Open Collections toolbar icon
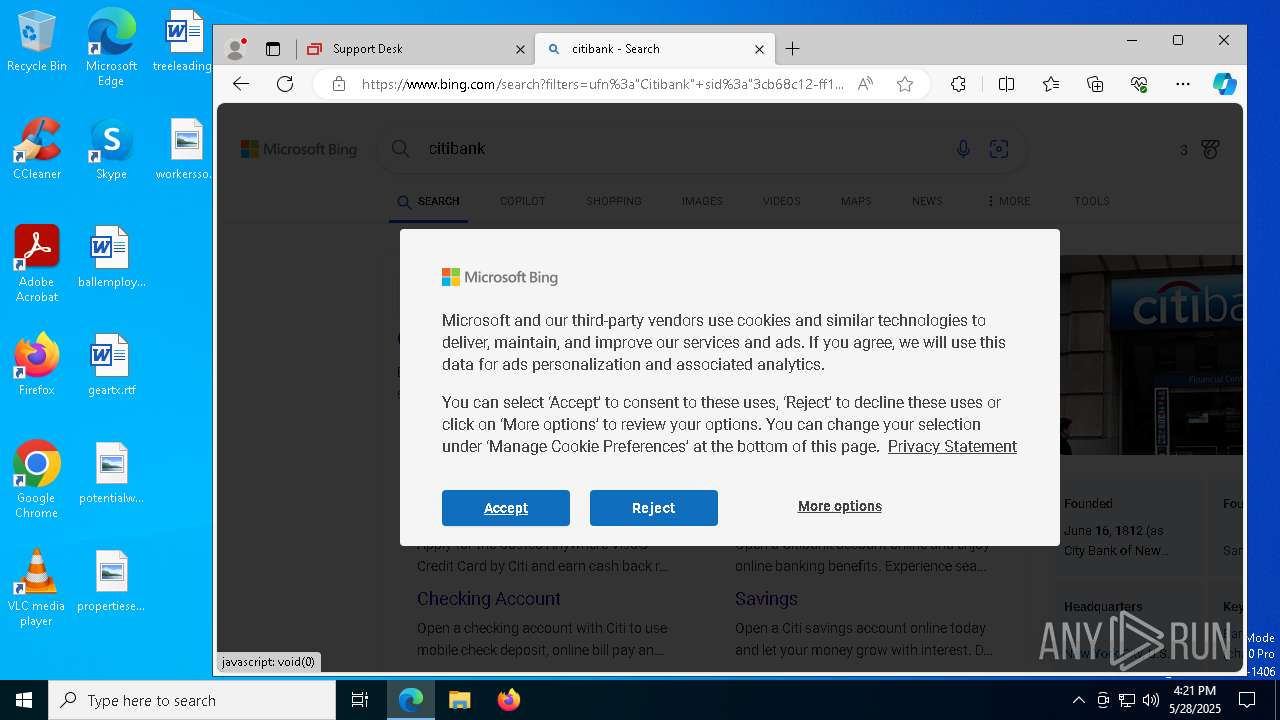Screen dimensions: 1280x720 click(1095, 84)
